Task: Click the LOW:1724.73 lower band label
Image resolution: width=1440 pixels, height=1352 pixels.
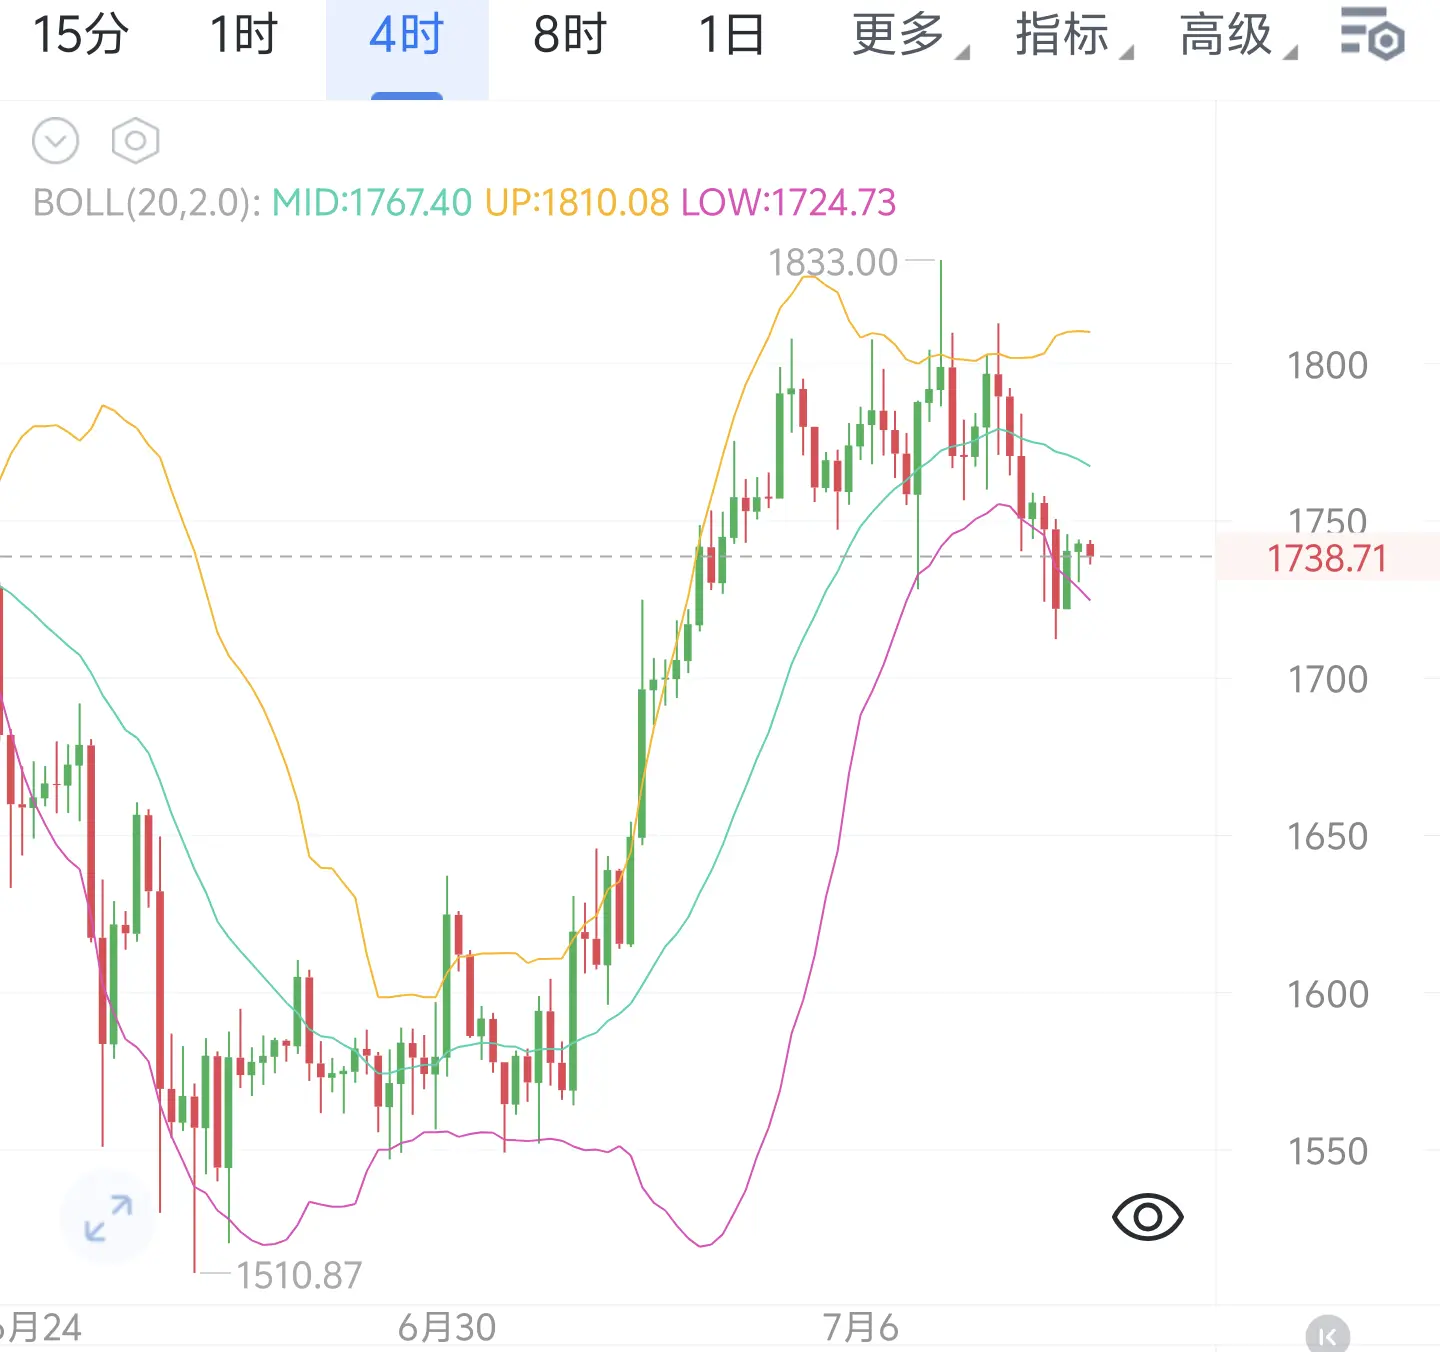Action: click(x=789, y=203)
